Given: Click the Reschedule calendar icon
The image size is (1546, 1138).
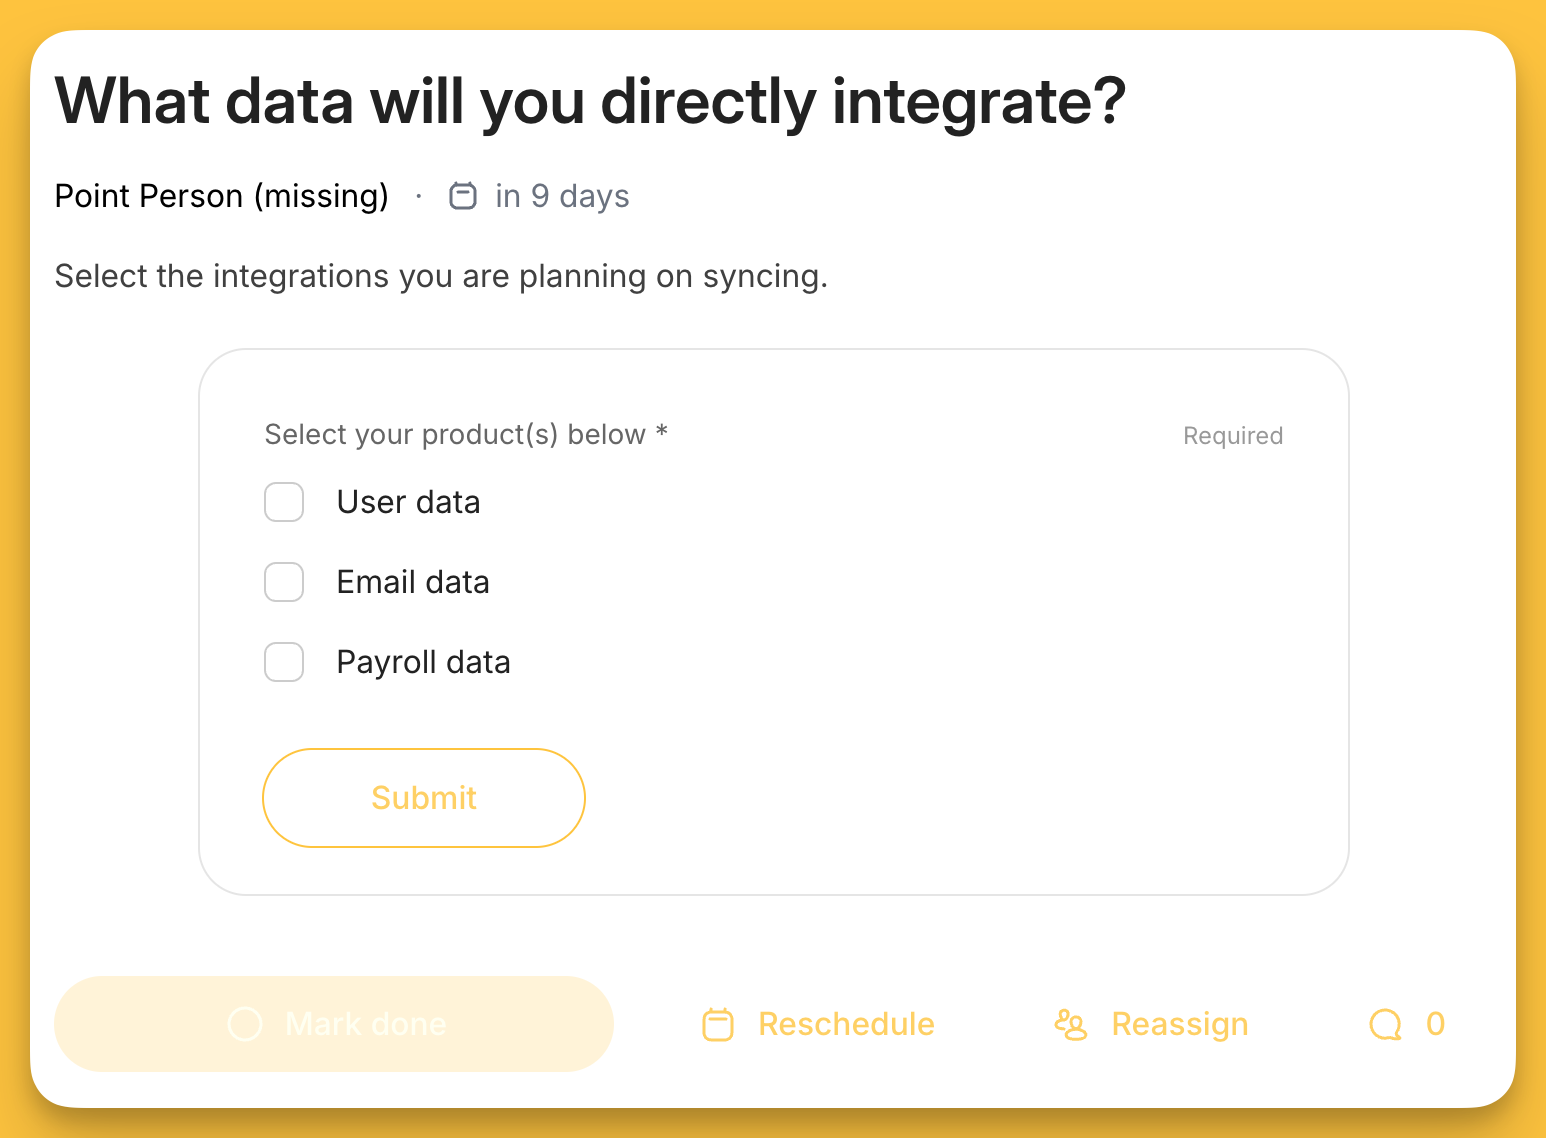Looking at the screenshot, I should tap(718, 1024).
